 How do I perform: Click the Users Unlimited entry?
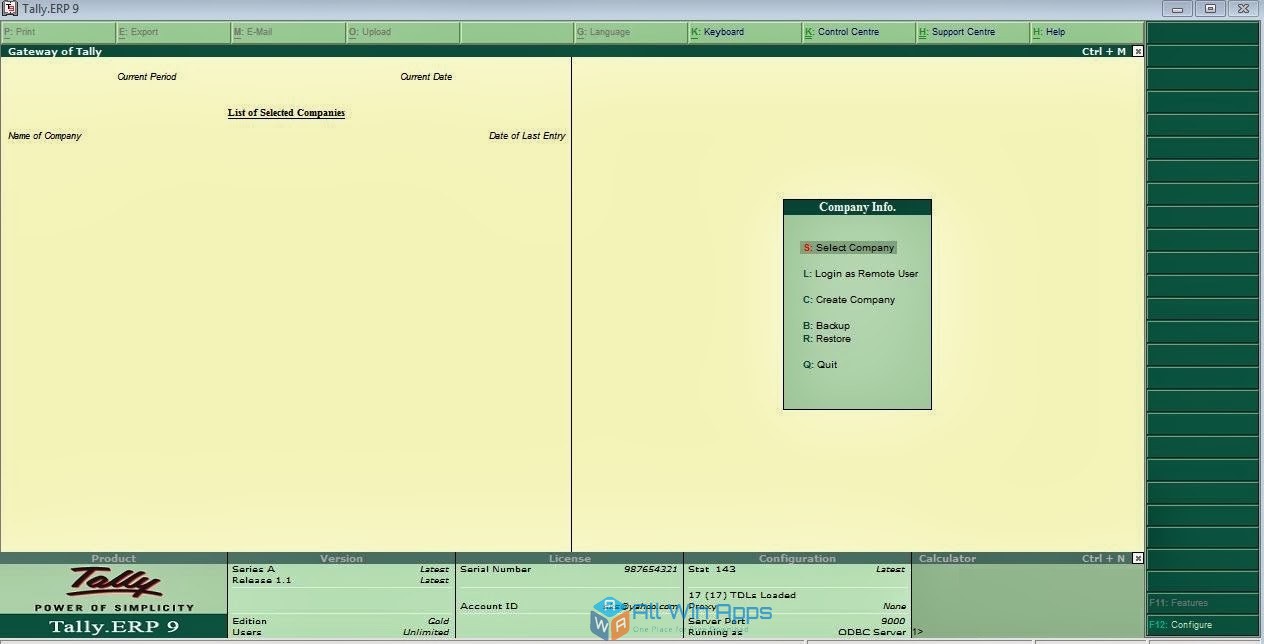pyautogui.click(x=340, y=632)
